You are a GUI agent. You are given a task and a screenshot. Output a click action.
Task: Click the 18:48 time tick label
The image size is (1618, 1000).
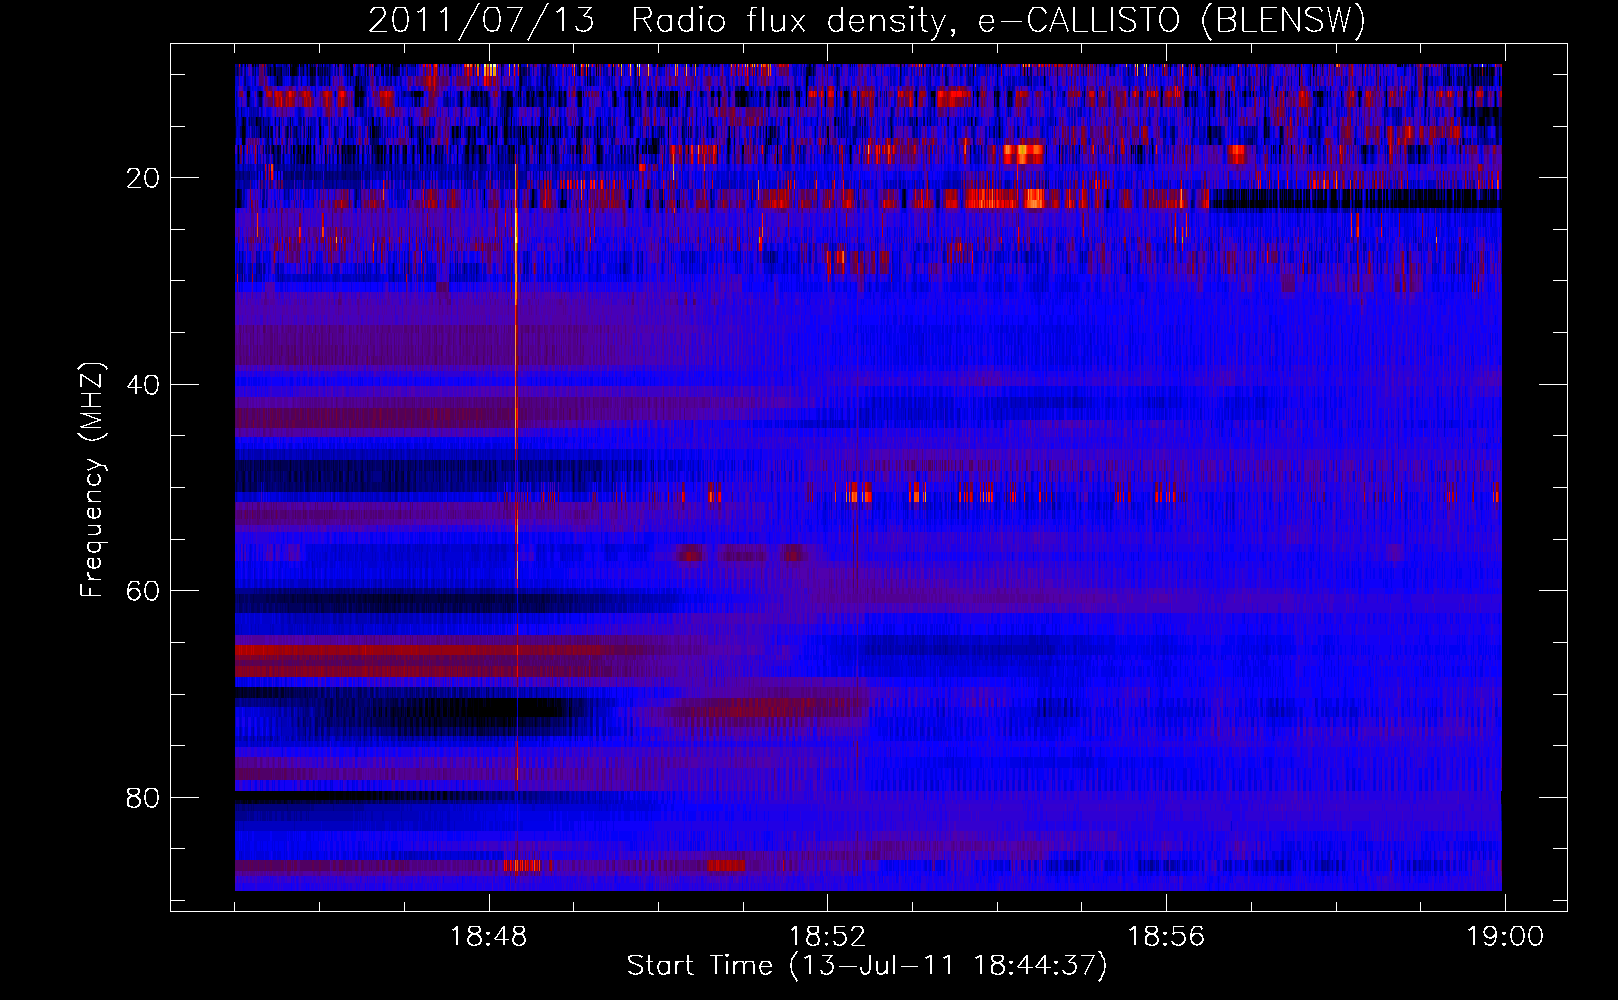pyautogui.click(x=488, y=937)
